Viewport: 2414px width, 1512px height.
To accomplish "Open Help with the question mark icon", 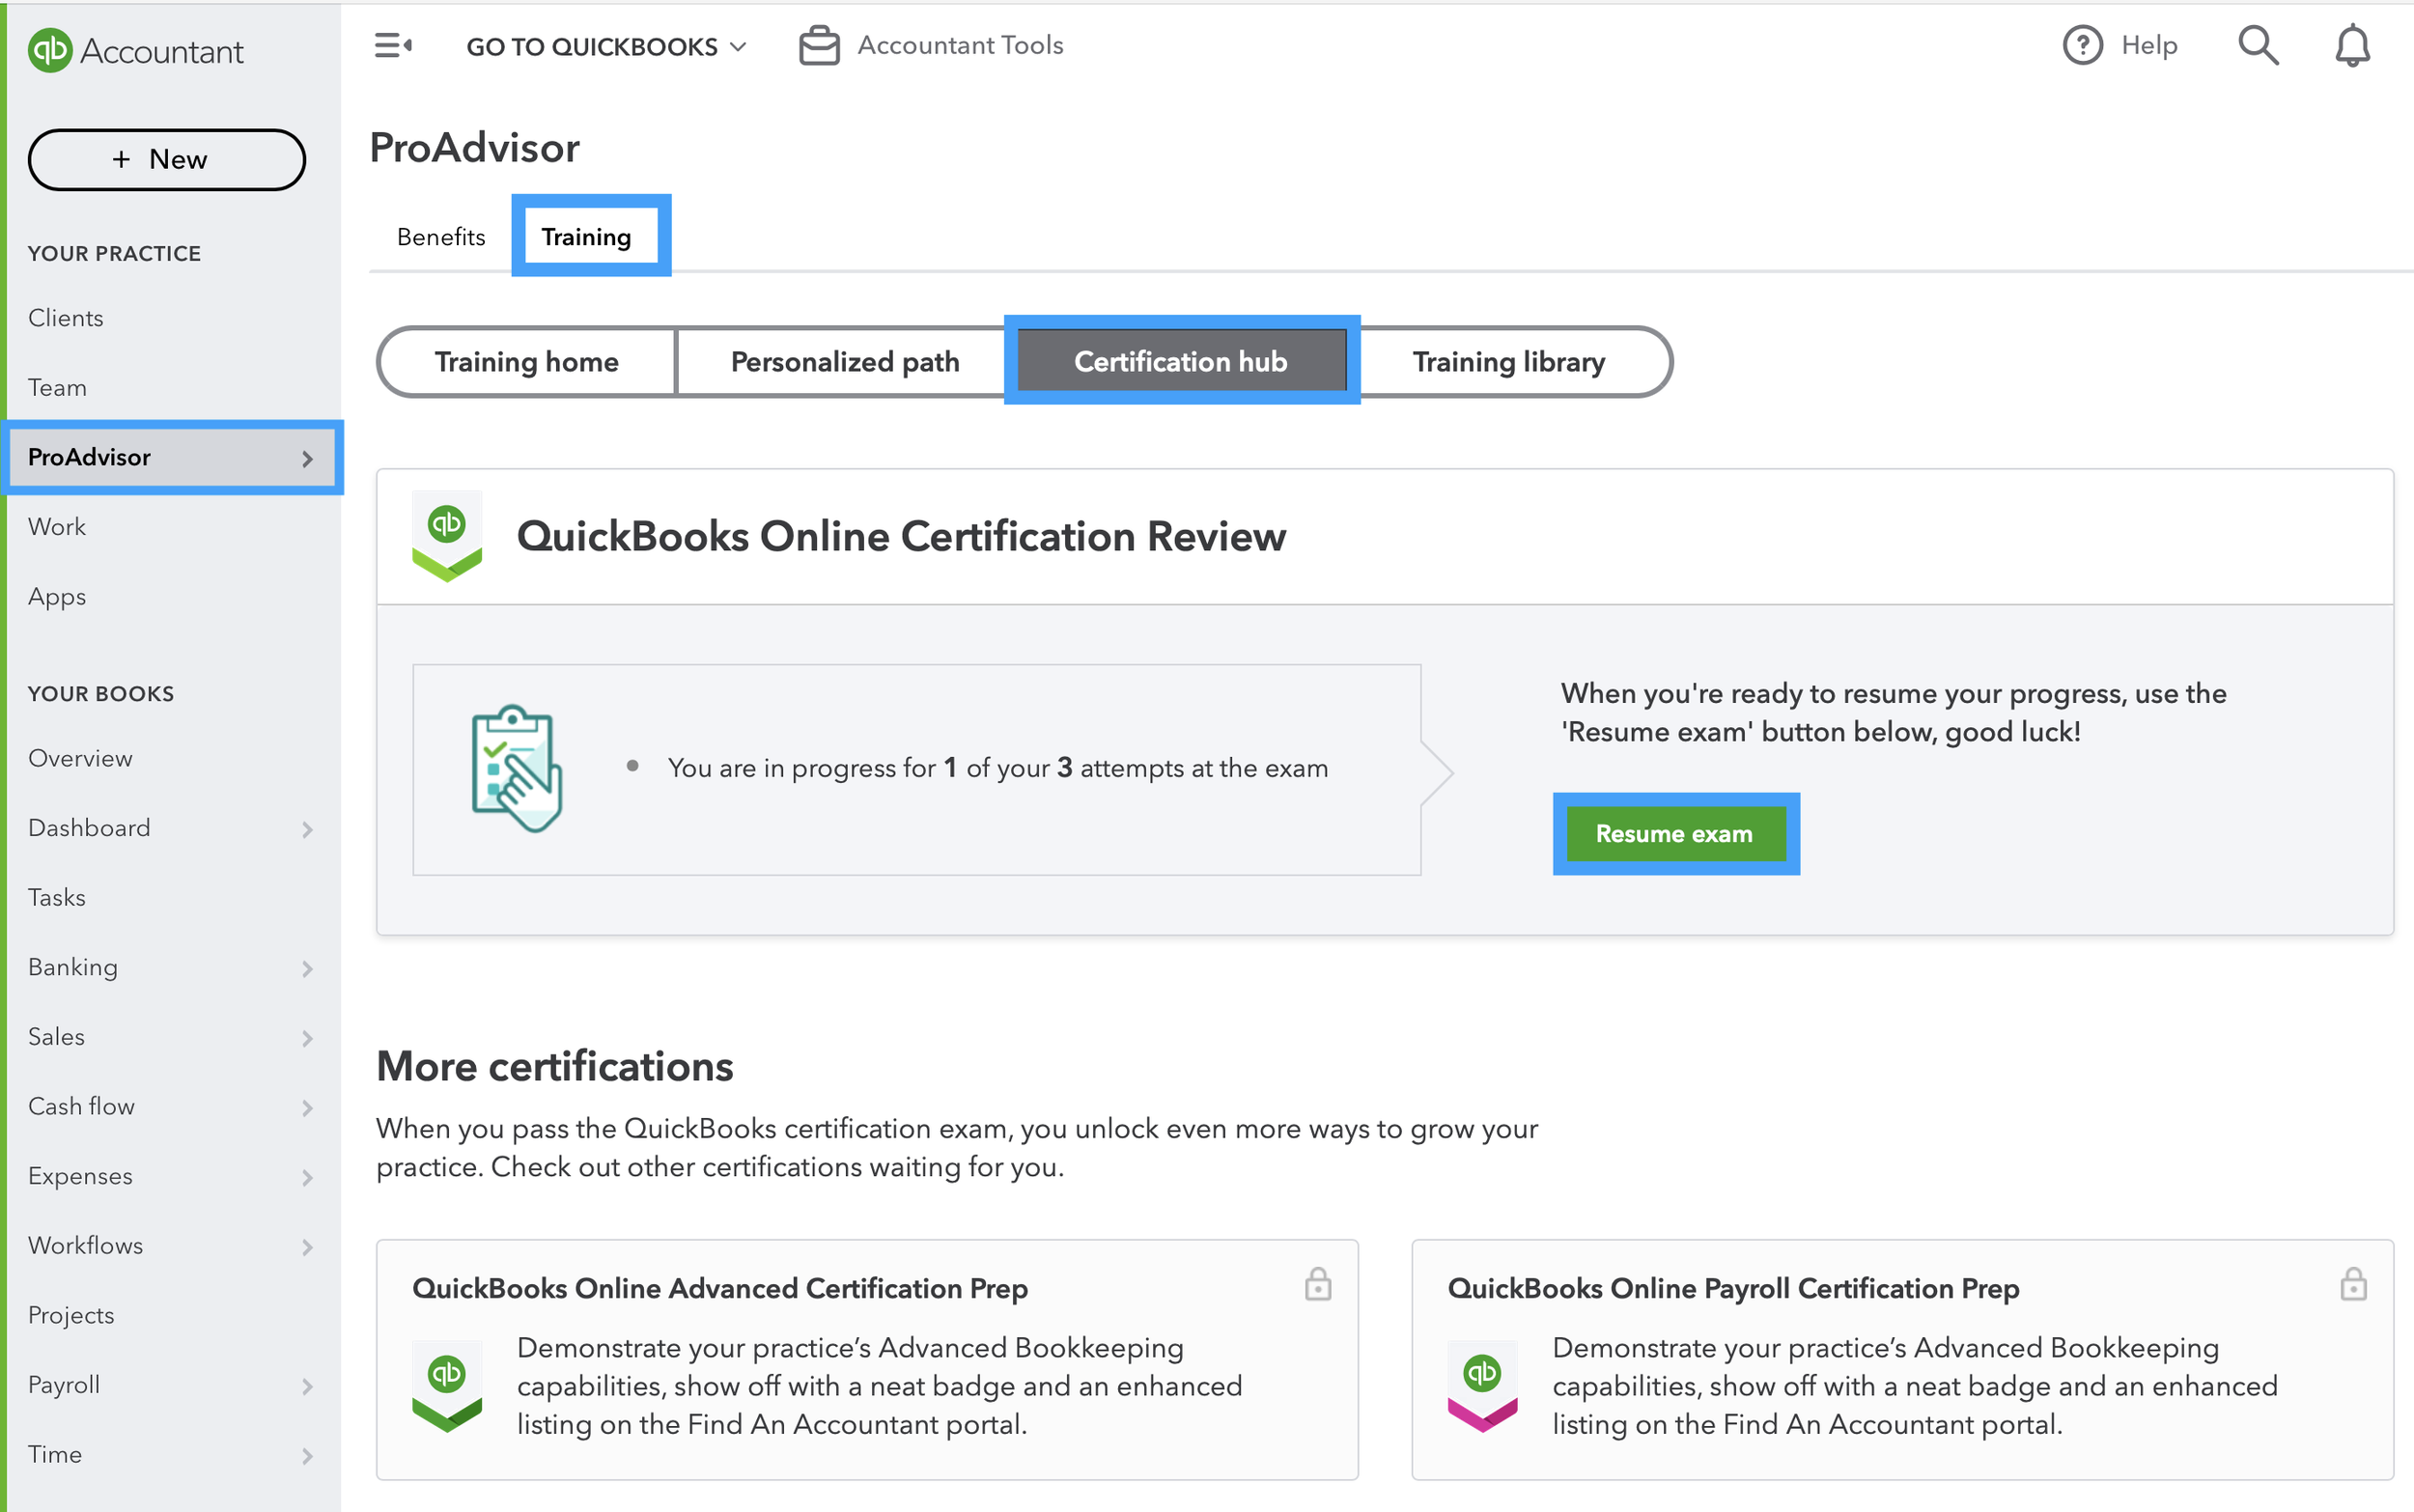I will point(2082,46).
